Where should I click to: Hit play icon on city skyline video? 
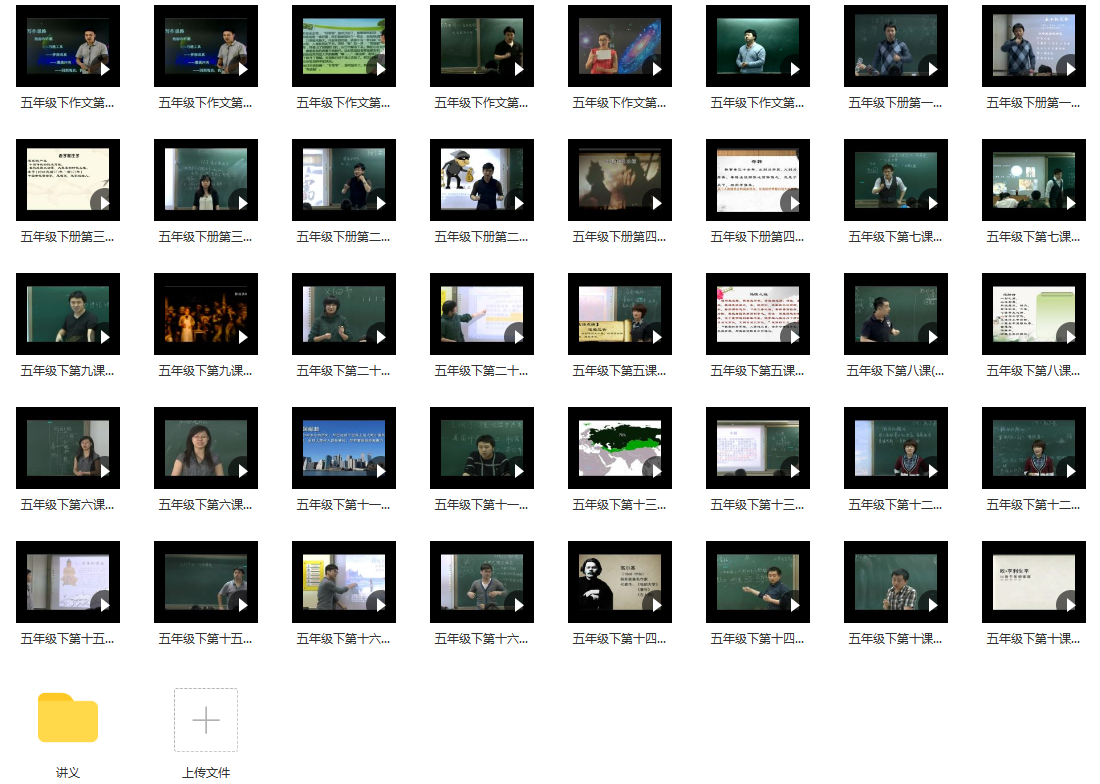380,471
